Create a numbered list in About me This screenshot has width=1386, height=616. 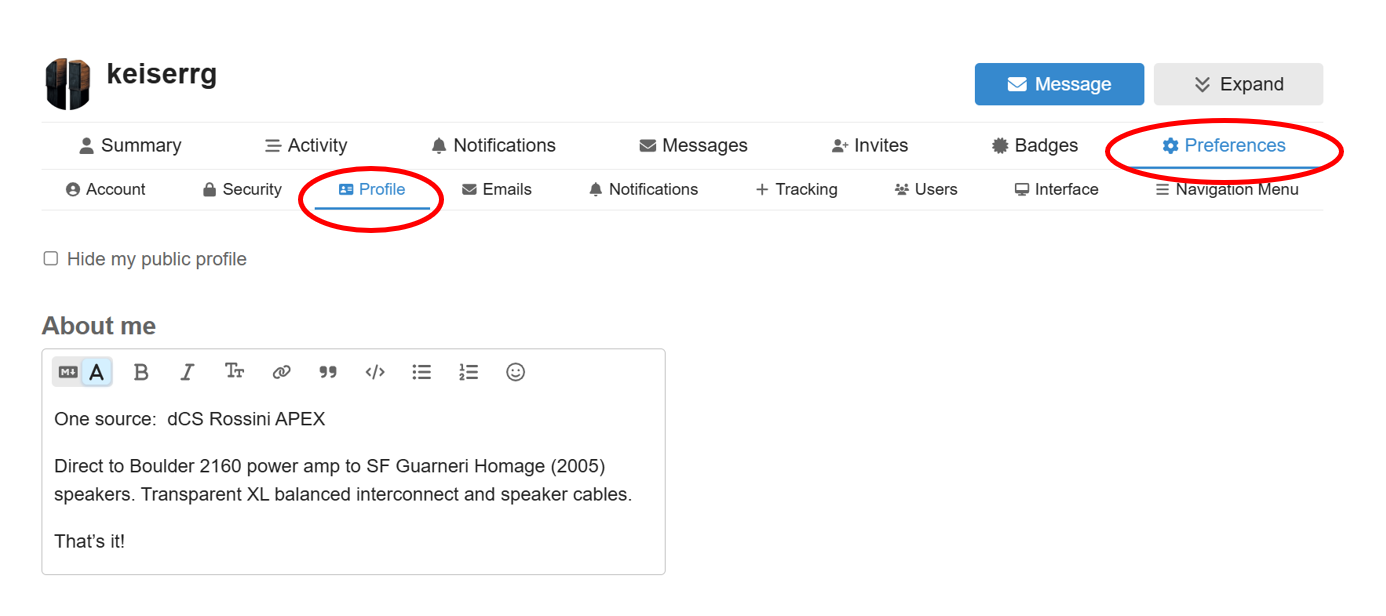pos(468,372)
